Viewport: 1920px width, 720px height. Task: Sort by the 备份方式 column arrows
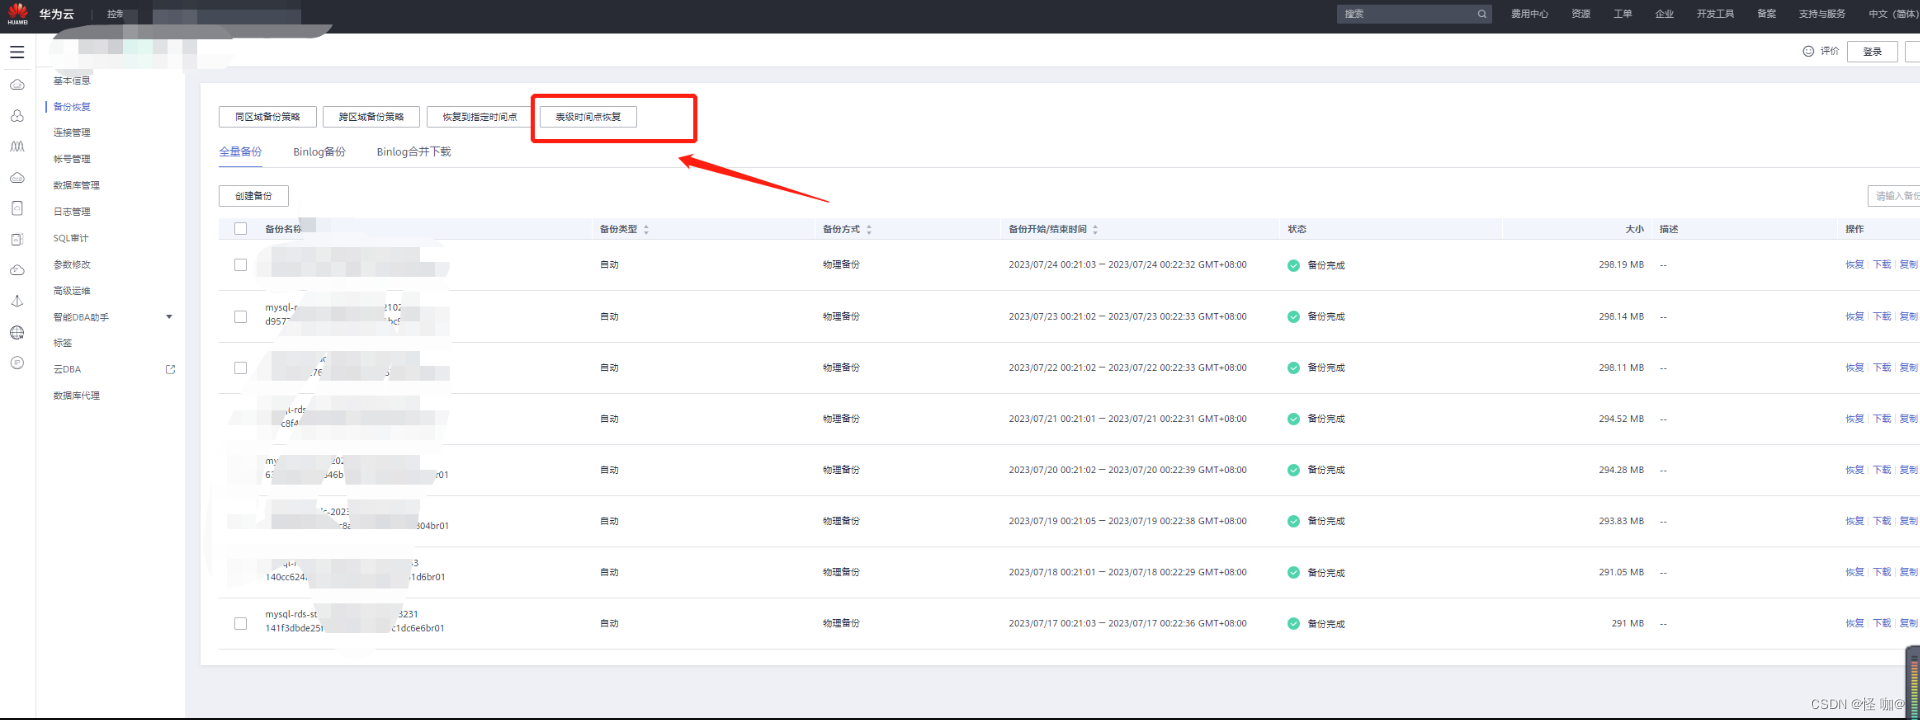(869, 229)
